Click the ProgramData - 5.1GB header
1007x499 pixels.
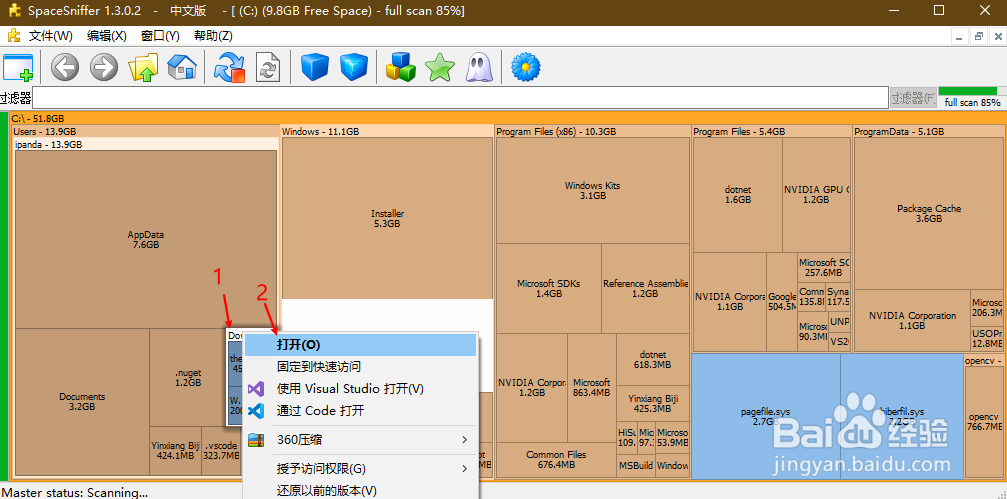(x=929, y=132)
